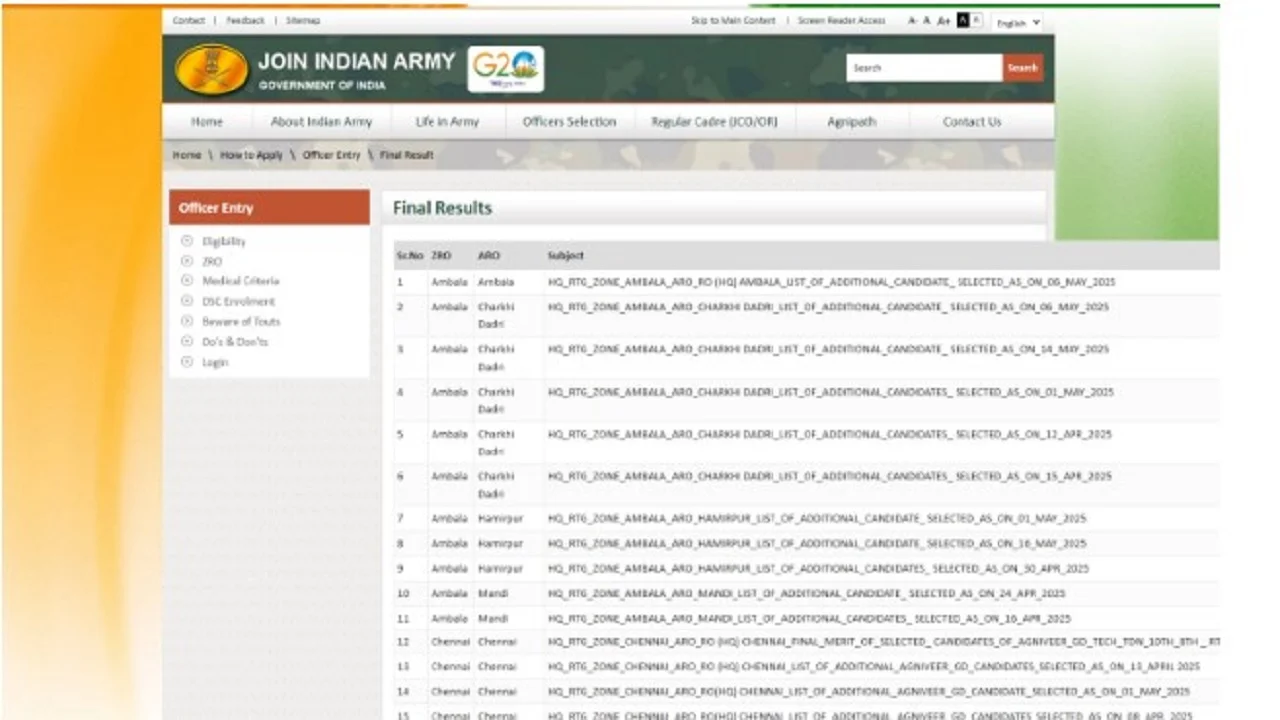This screenshot has height=720, width=1280.
Task: Expand the About Indian Army menu
Action: pos(321,121)
